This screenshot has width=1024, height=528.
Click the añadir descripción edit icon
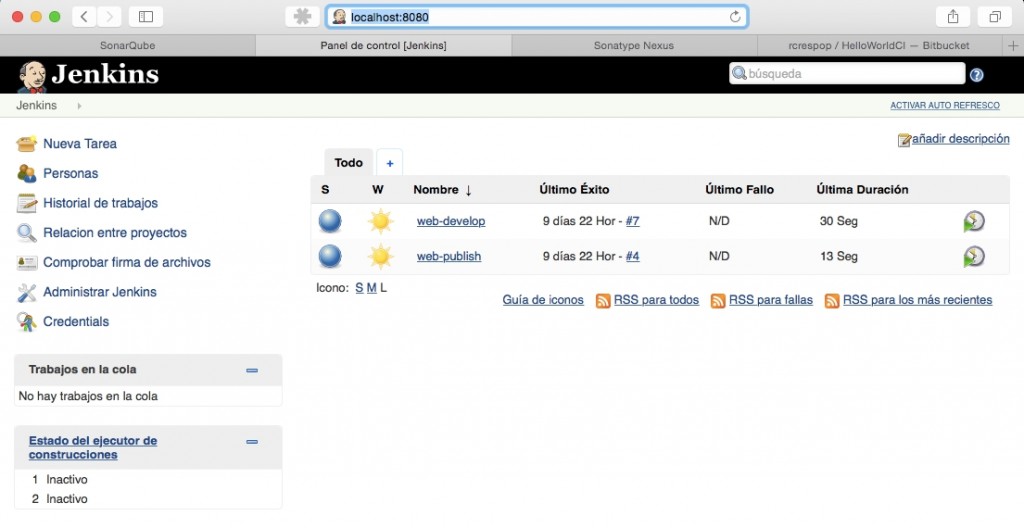pyautogui.click(x=904, y=140)
